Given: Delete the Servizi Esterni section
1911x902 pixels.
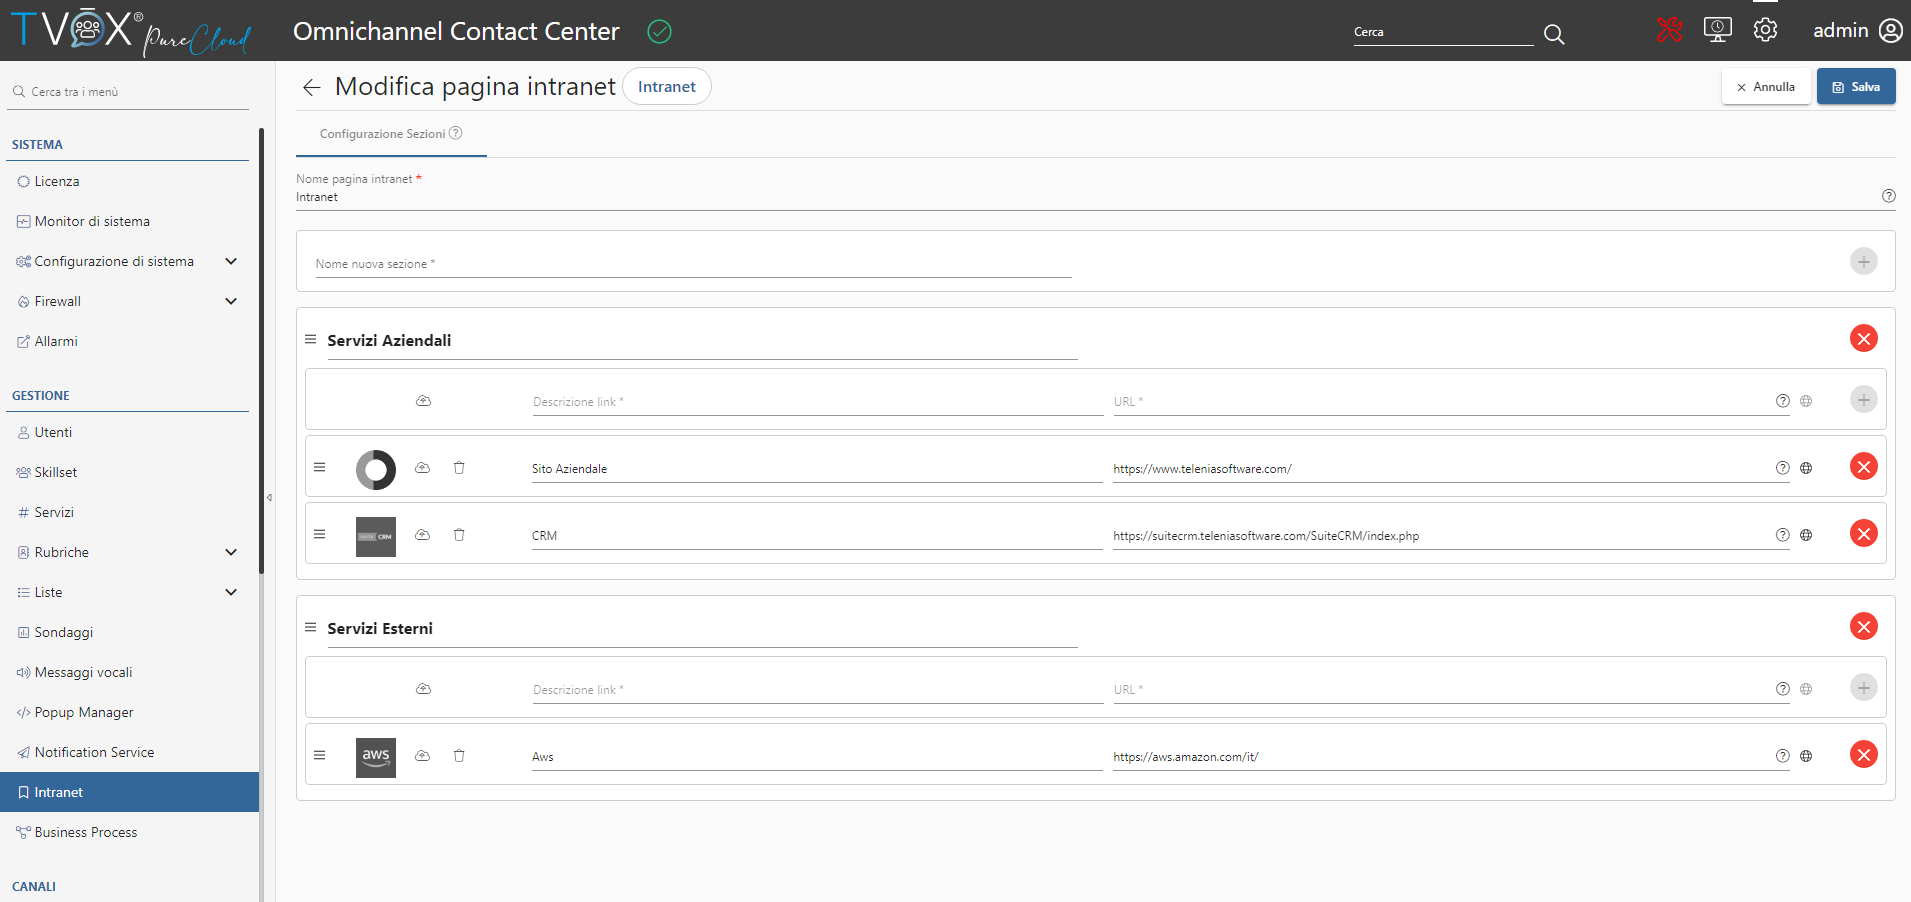Looking at the screenshot, I should click(x=1863, y=627).
